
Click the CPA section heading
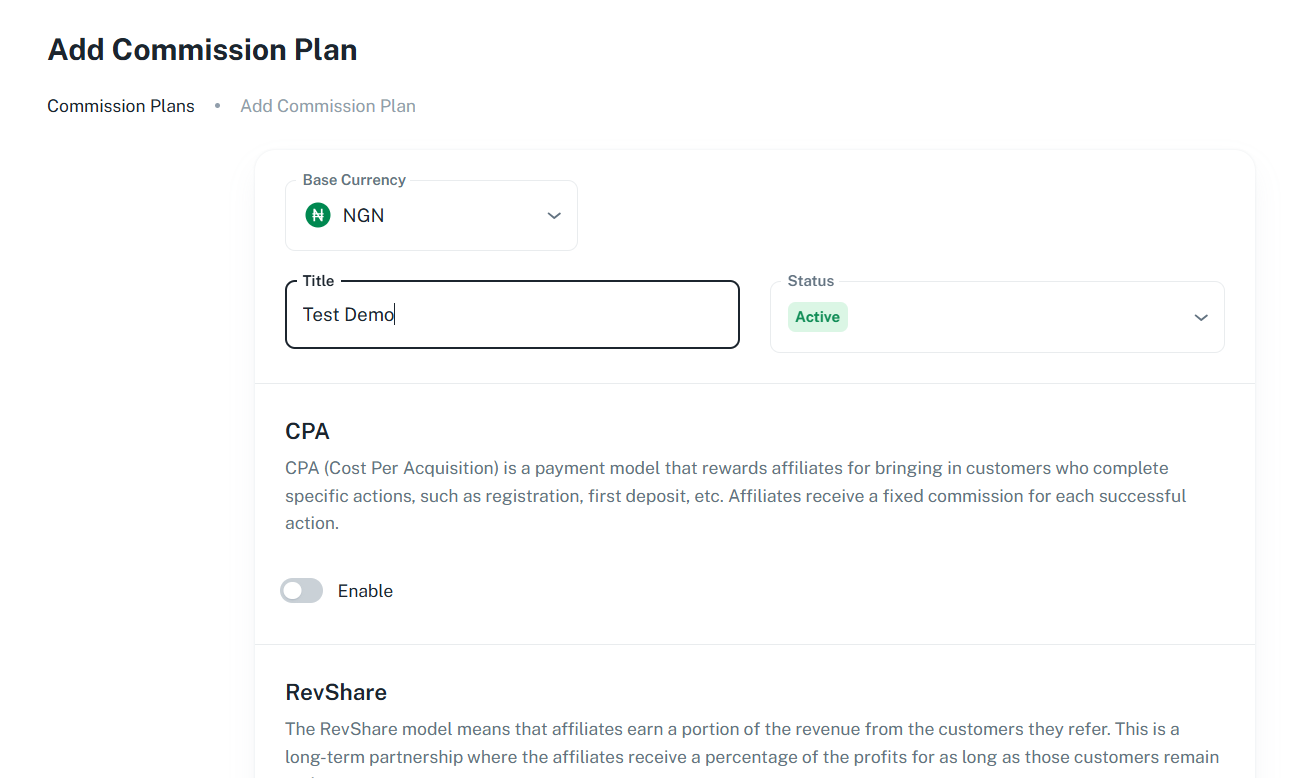[307, 431]
